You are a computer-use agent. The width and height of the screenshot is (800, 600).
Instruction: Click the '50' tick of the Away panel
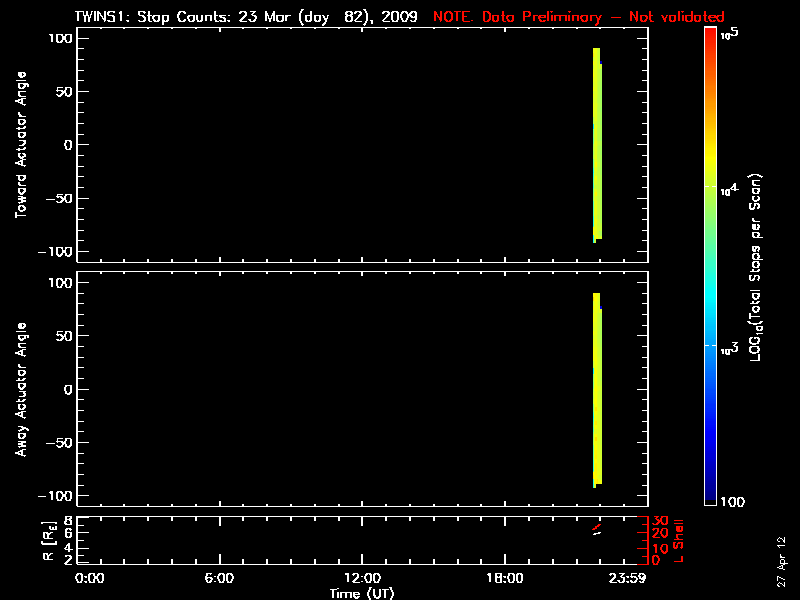click(x=66, y=336)
